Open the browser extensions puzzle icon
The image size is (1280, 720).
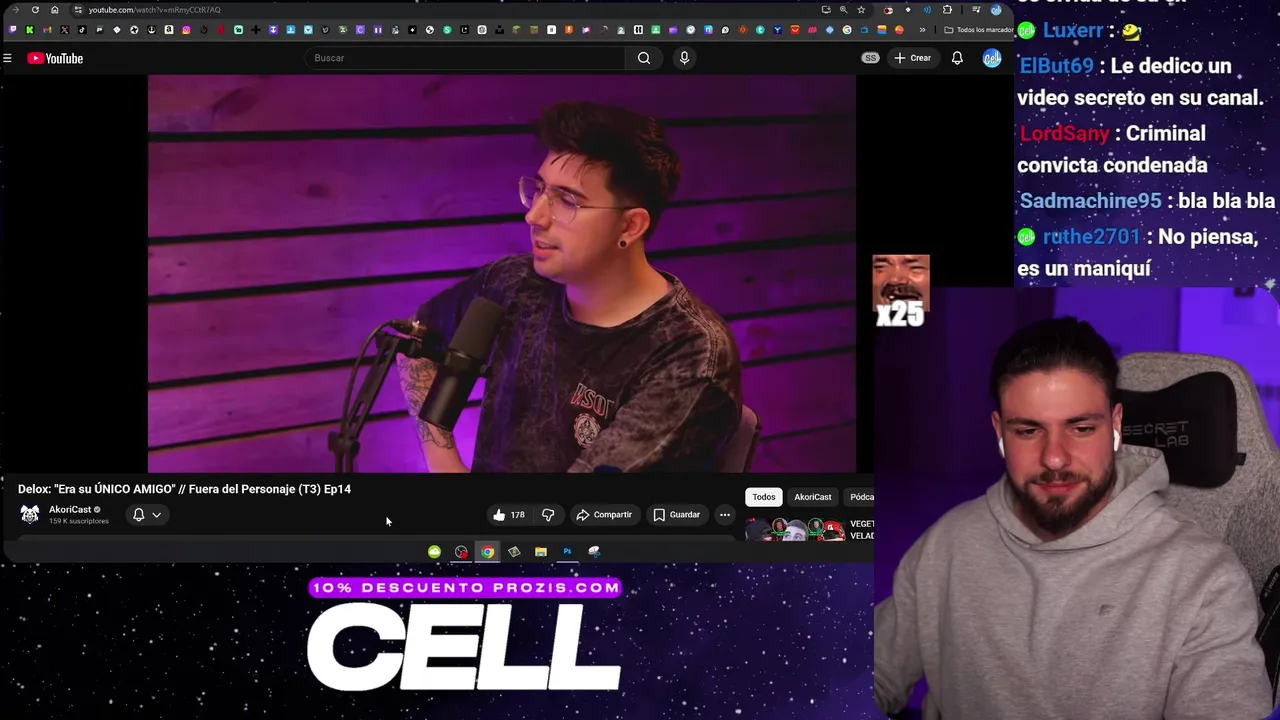pyautogui.click(x=947, y=10)
